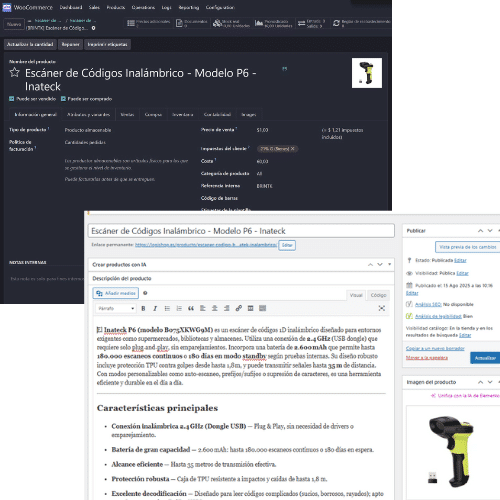
Task: Open the Stock real stat button
Action: tap(232, 23)
